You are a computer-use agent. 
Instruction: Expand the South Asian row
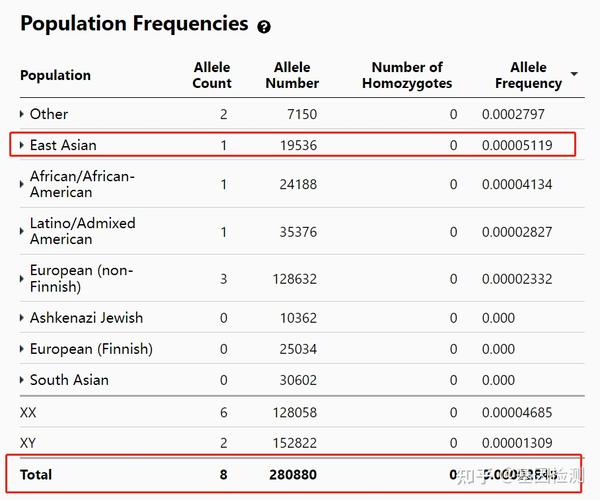[22, 381]
